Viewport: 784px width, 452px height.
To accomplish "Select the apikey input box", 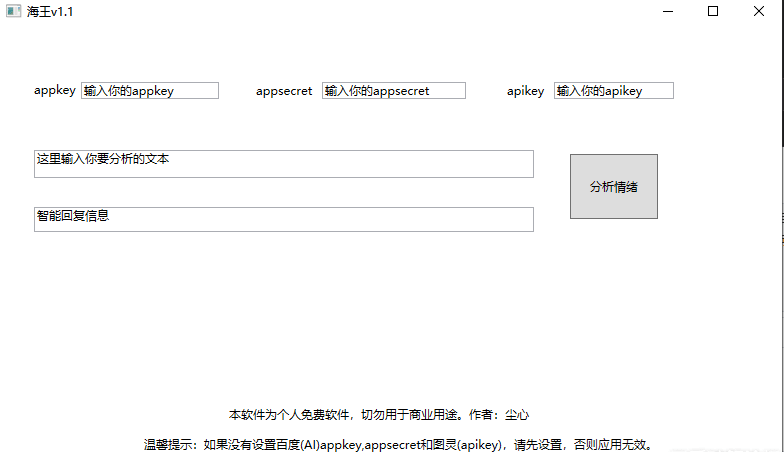I will pyautogui.click(x=613, y=91).
